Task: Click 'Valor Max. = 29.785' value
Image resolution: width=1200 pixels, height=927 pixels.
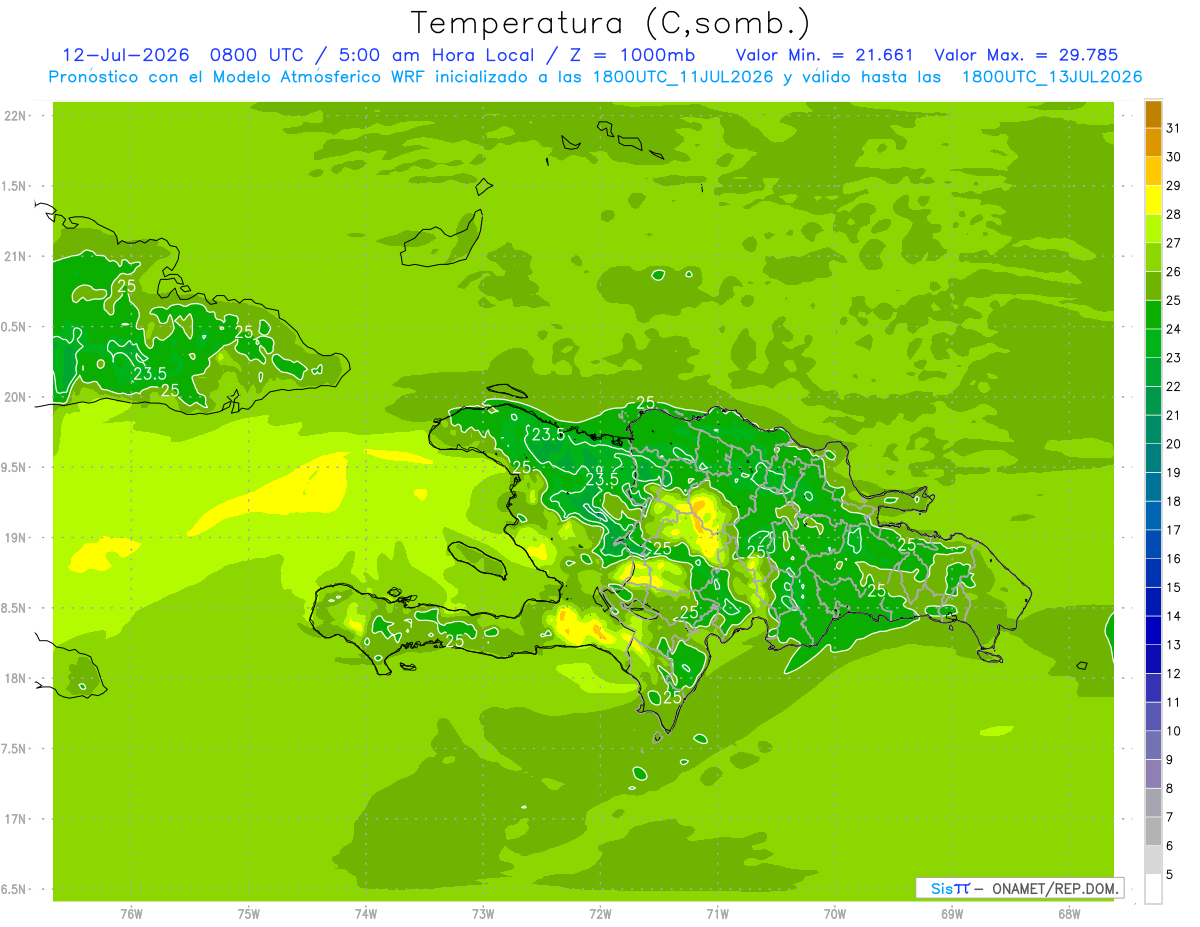Action: point(1026,55)
